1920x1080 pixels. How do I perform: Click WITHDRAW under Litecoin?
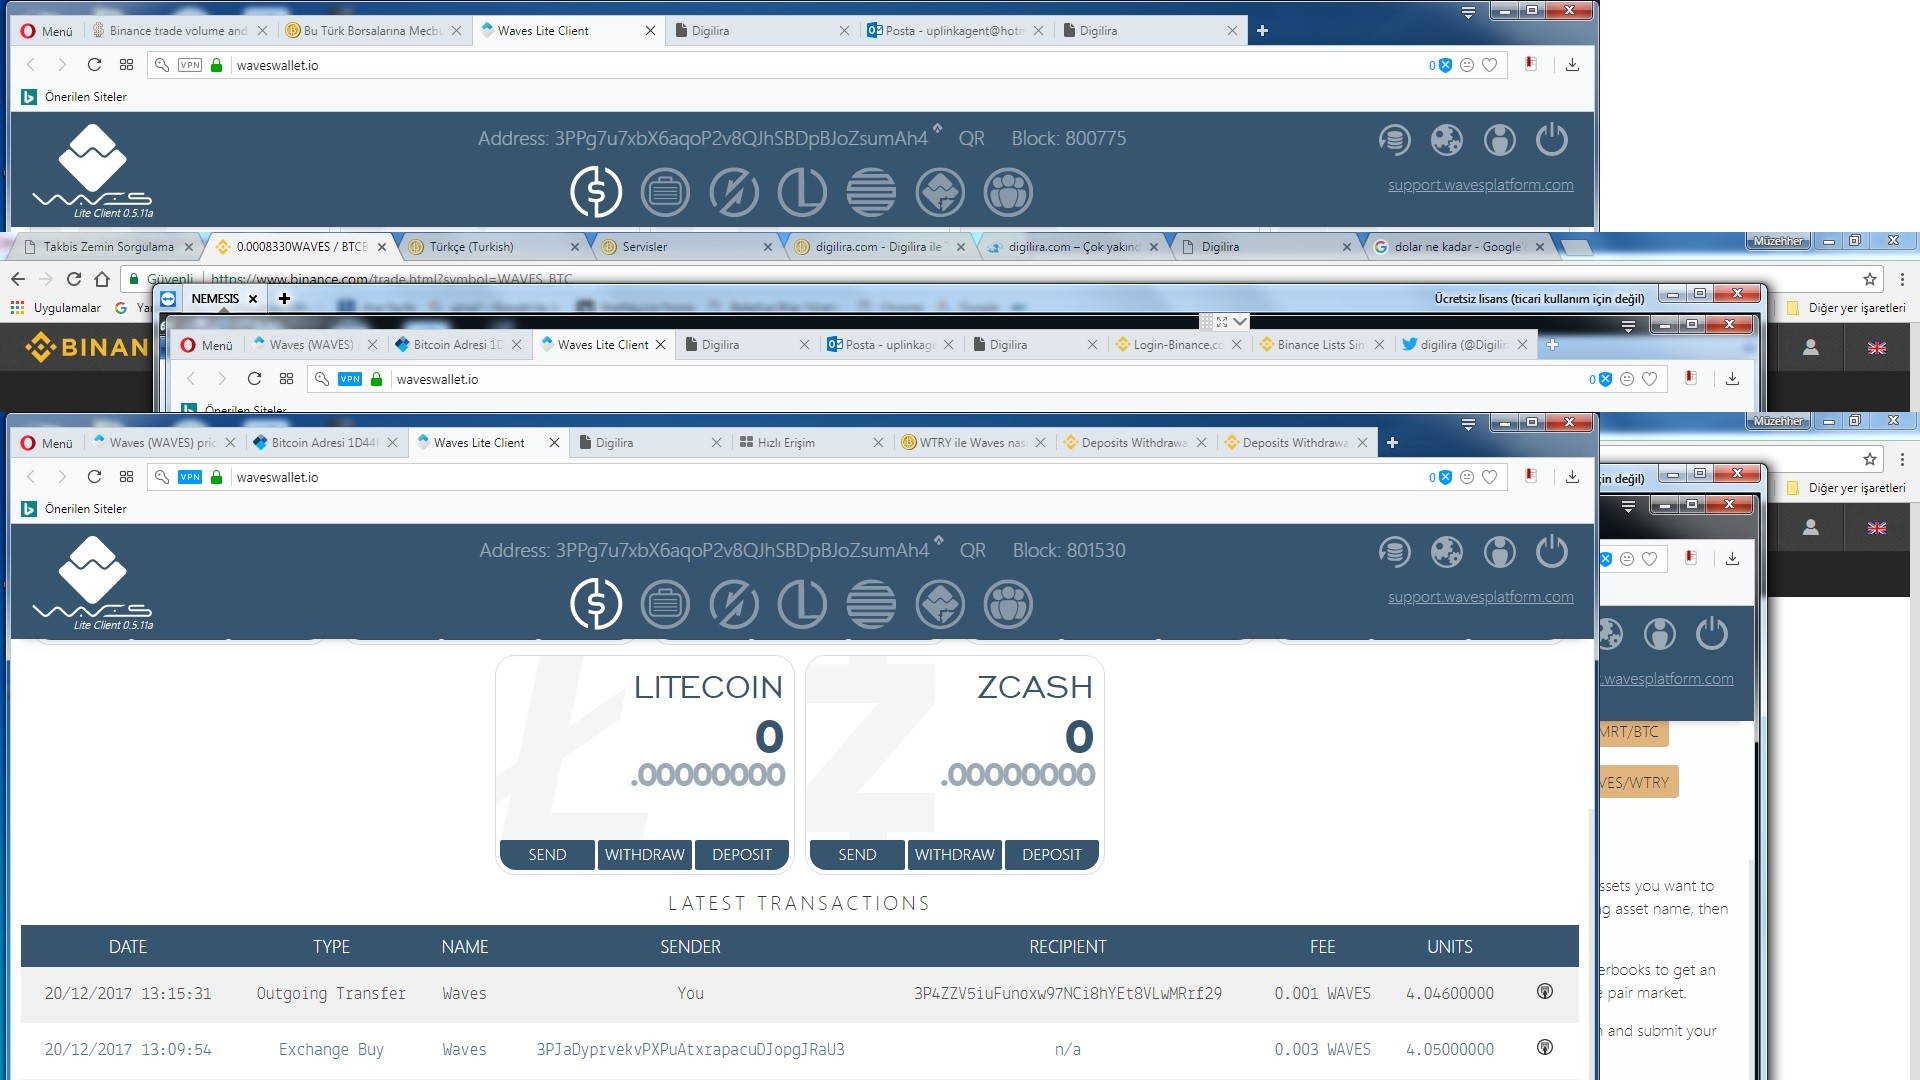coord(645,855)
